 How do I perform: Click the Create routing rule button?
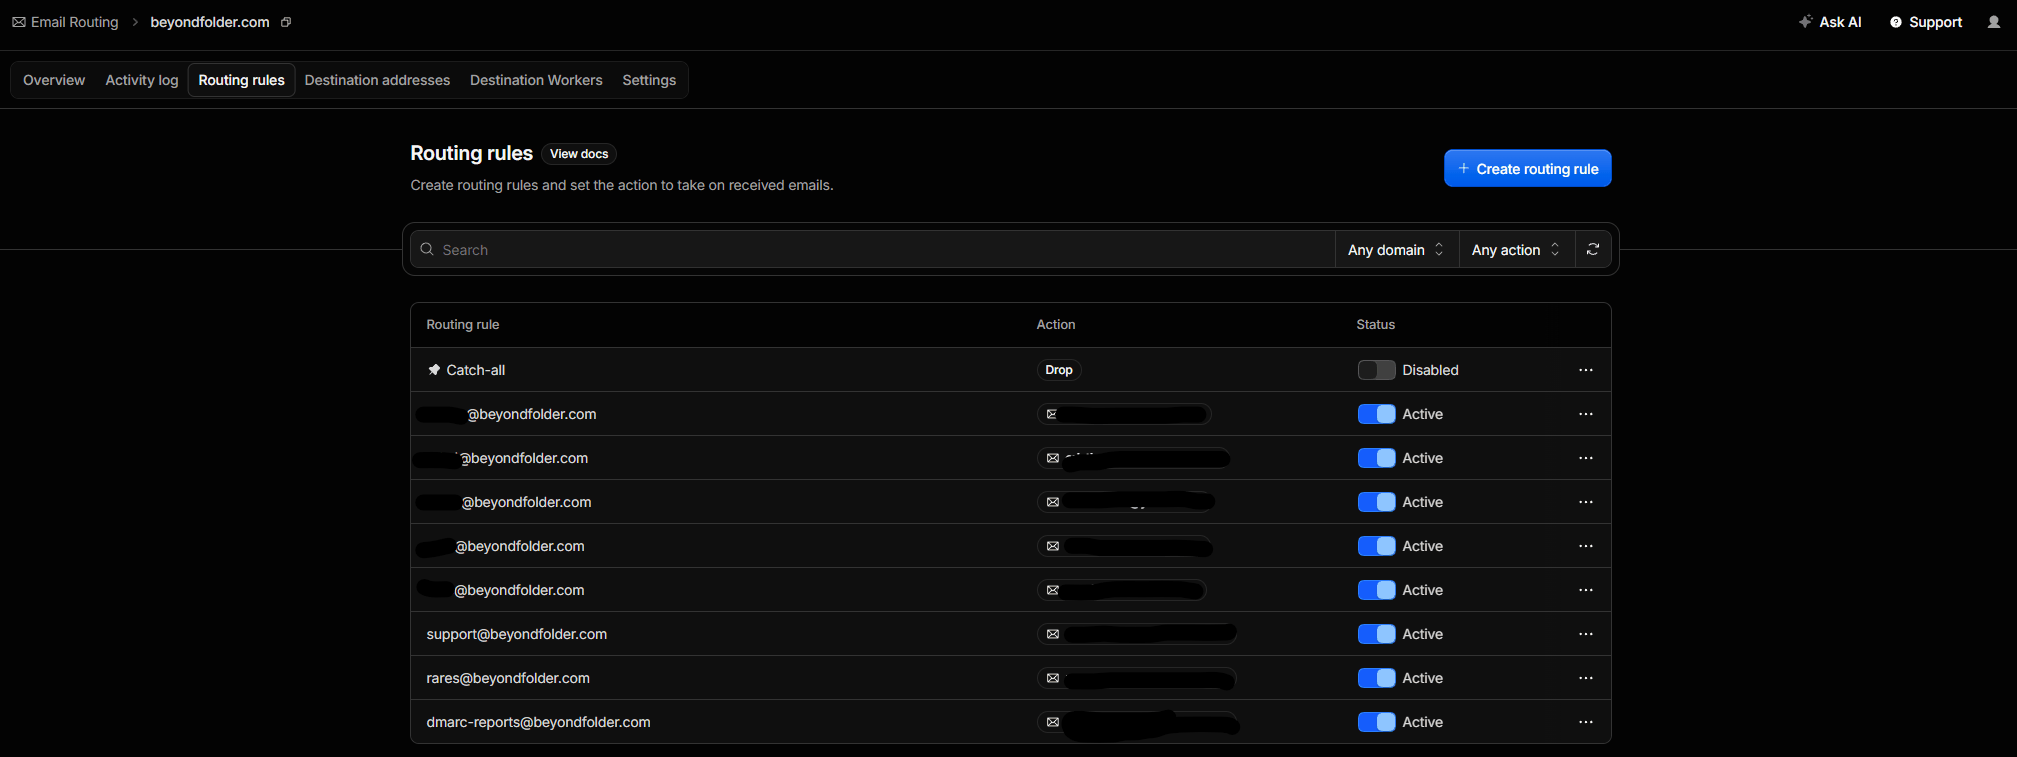pos(1527,168)
